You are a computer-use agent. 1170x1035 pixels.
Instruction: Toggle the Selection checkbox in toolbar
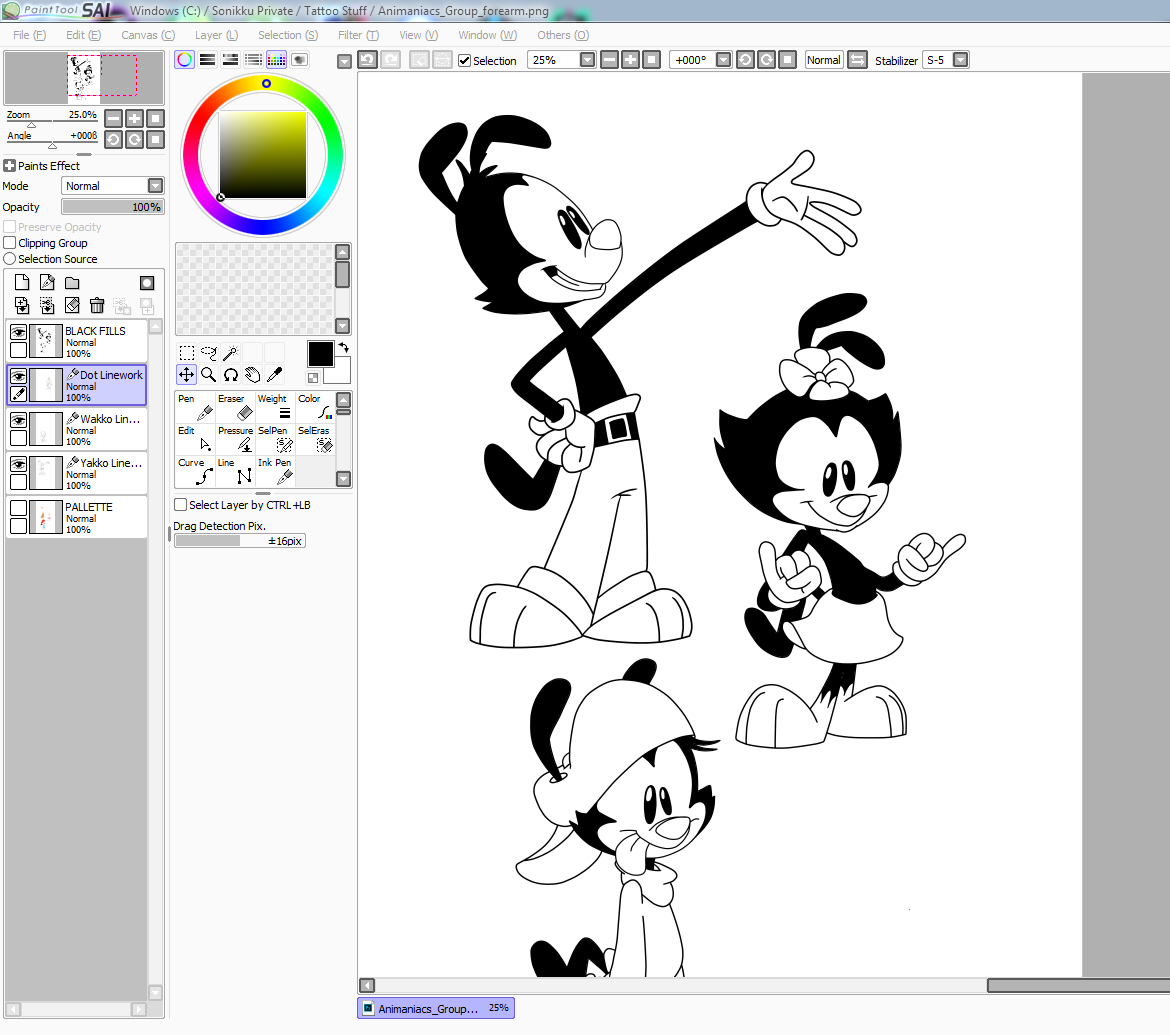tap(464, 60)
